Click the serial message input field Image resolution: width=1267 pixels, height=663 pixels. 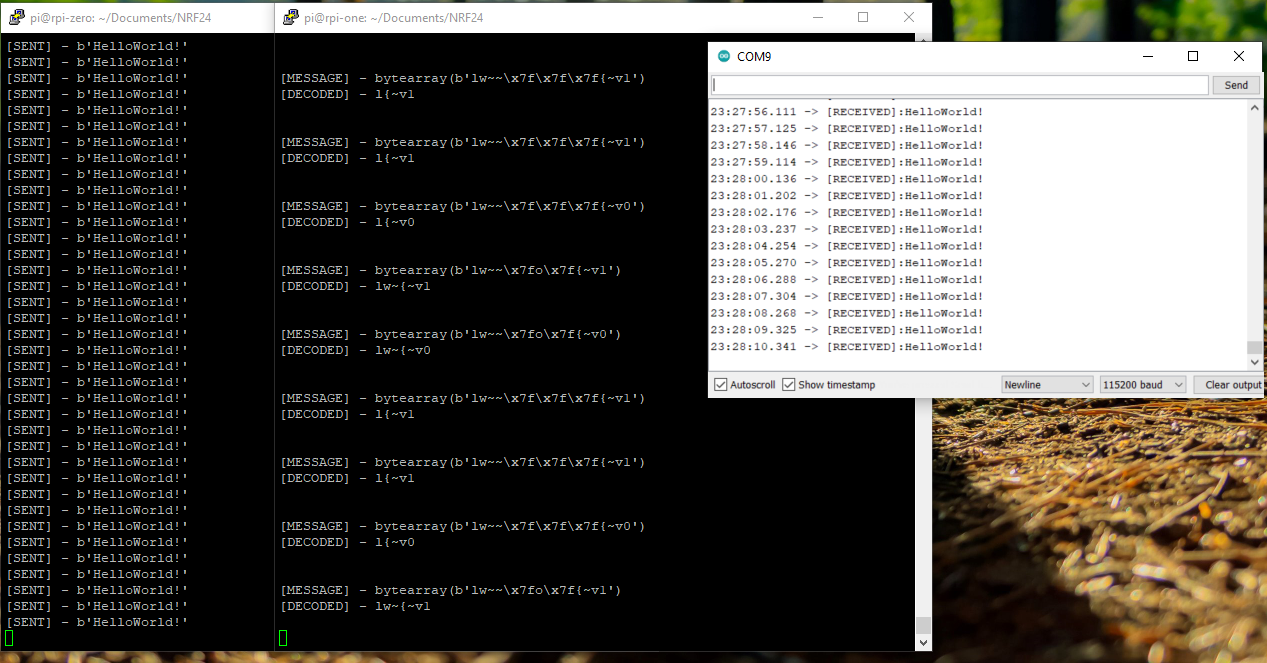click(960, 85)
